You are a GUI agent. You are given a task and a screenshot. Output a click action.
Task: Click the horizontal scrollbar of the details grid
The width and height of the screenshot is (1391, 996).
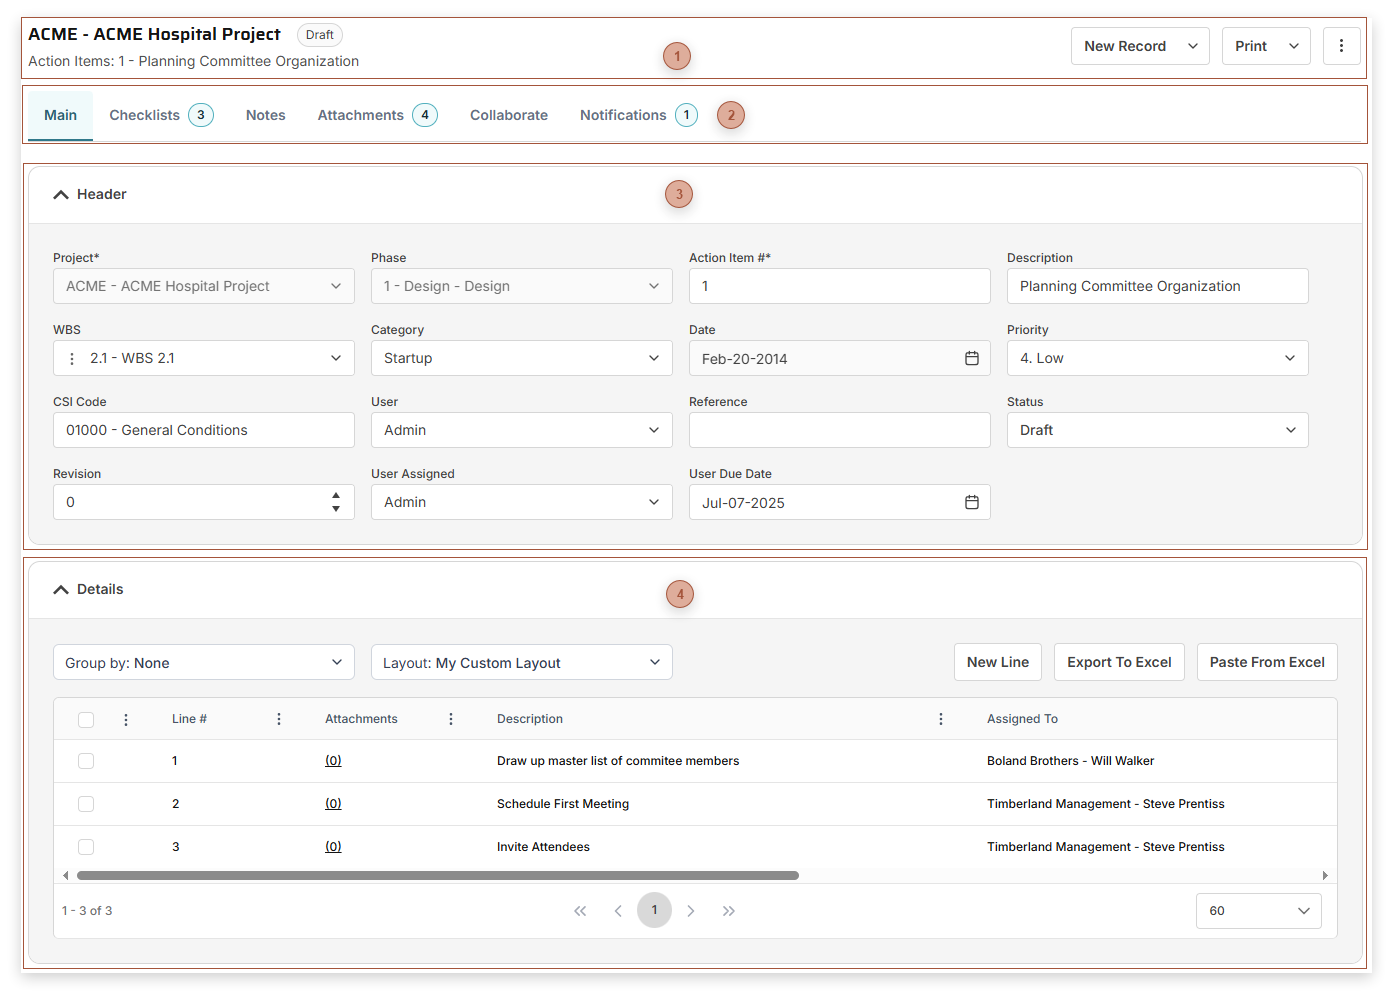pyautogui.click(x=438, y=875)
